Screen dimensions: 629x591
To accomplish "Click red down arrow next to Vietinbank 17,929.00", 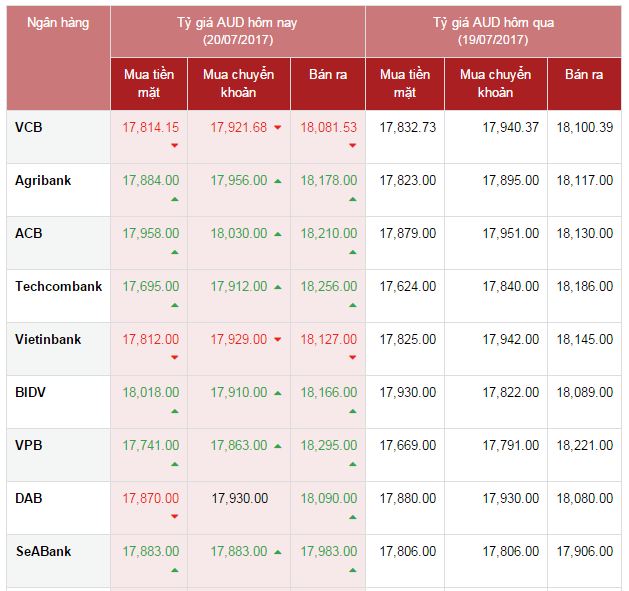I will coord(278,339).
